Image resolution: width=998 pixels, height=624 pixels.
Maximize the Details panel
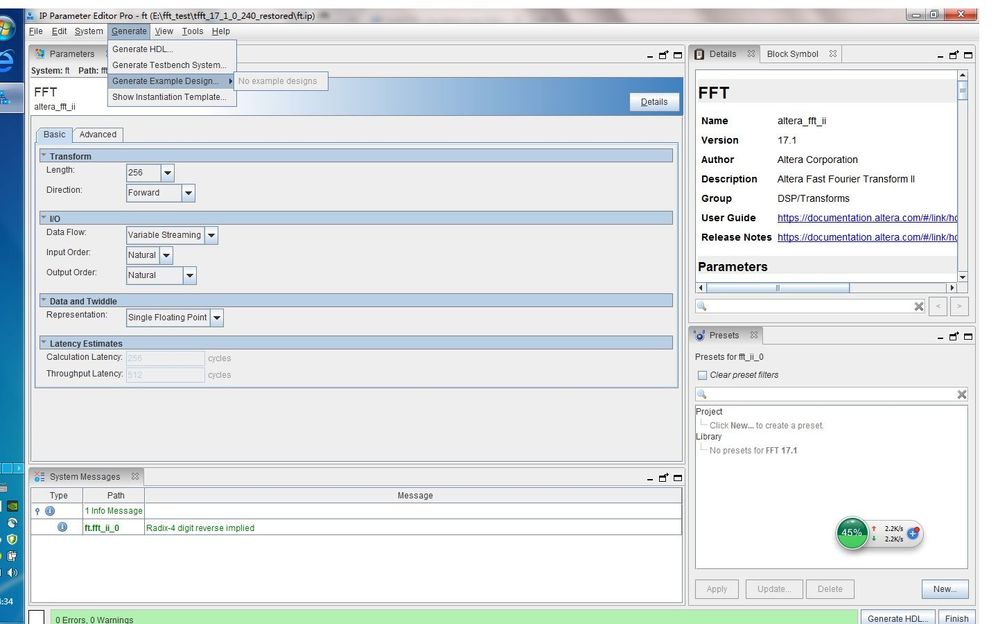[x=968, y=55]
